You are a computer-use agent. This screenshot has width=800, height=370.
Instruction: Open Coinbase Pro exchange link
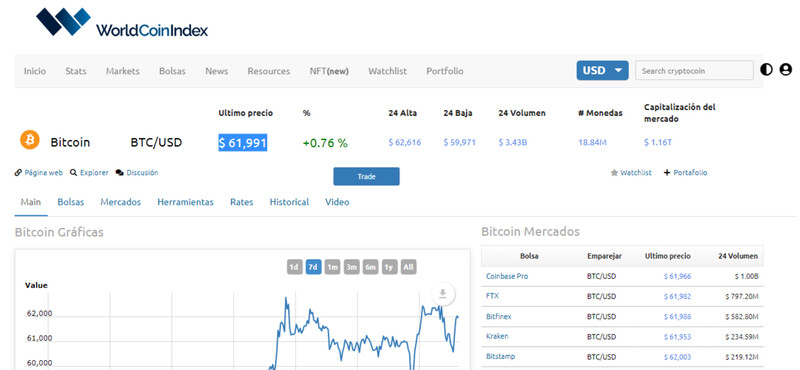pos(507,276)
